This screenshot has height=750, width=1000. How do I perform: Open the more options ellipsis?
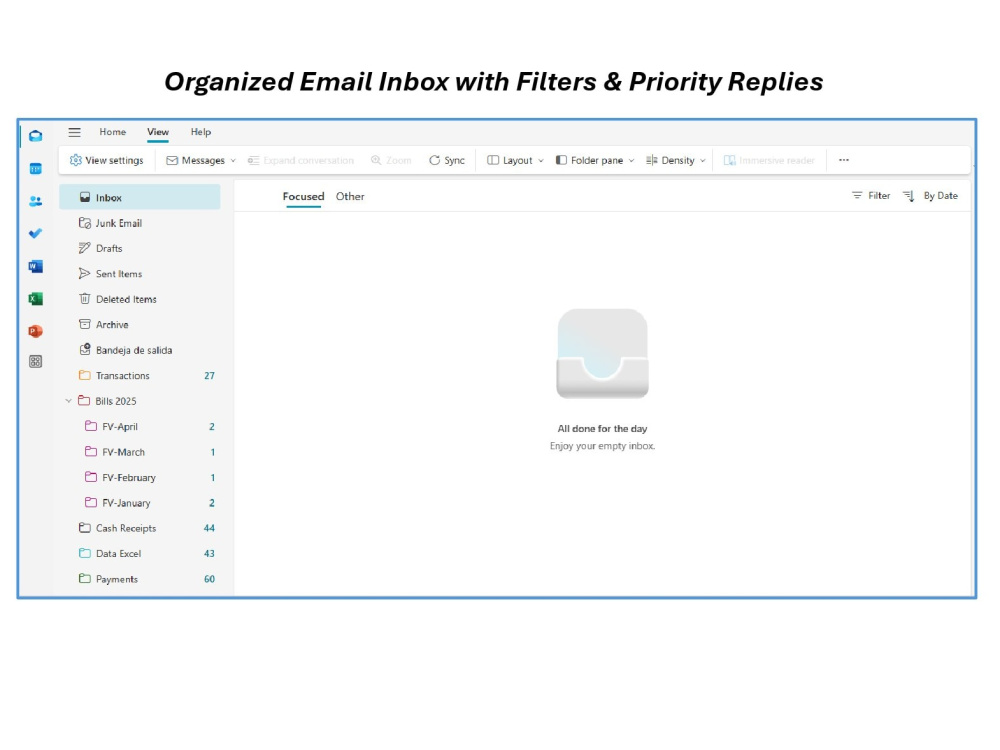point(844,160)
